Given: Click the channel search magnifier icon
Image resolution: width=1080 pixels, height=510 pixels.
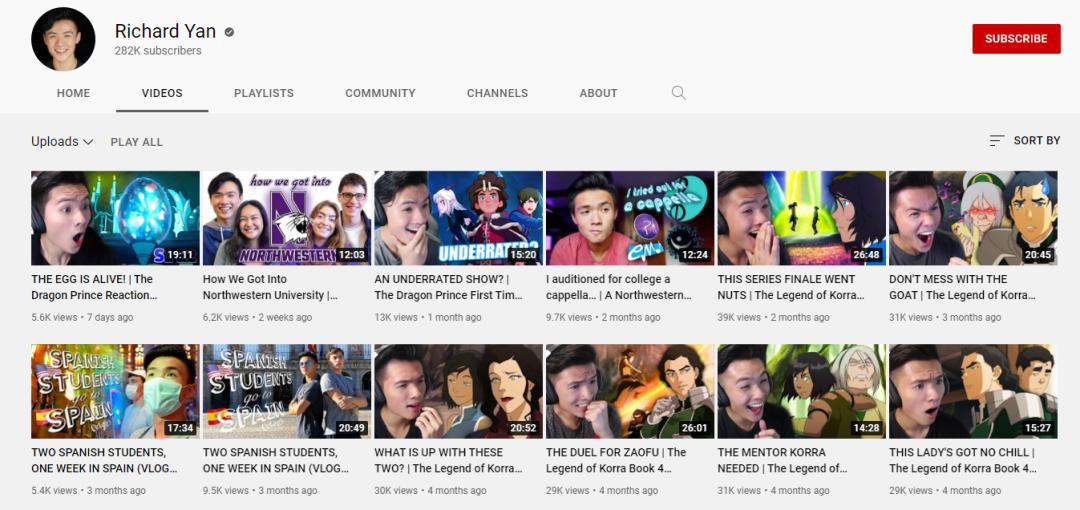Looking at the screenshot, I should [679, 93].
